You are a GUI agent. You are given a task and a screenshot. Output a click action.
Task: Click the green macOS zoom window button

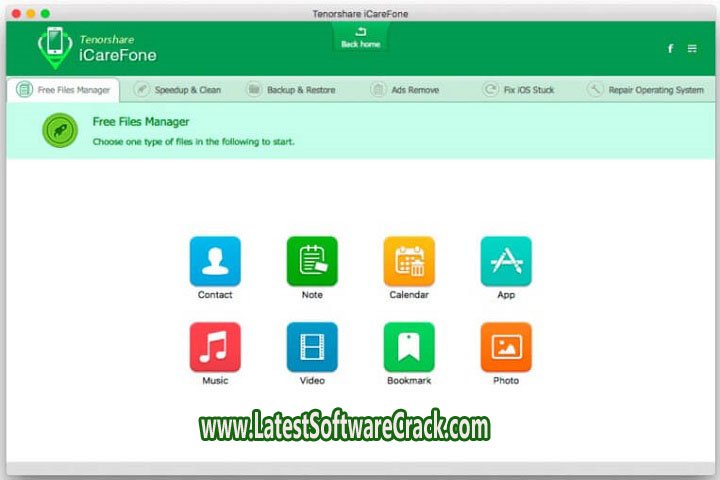click(x=45, y=12)
